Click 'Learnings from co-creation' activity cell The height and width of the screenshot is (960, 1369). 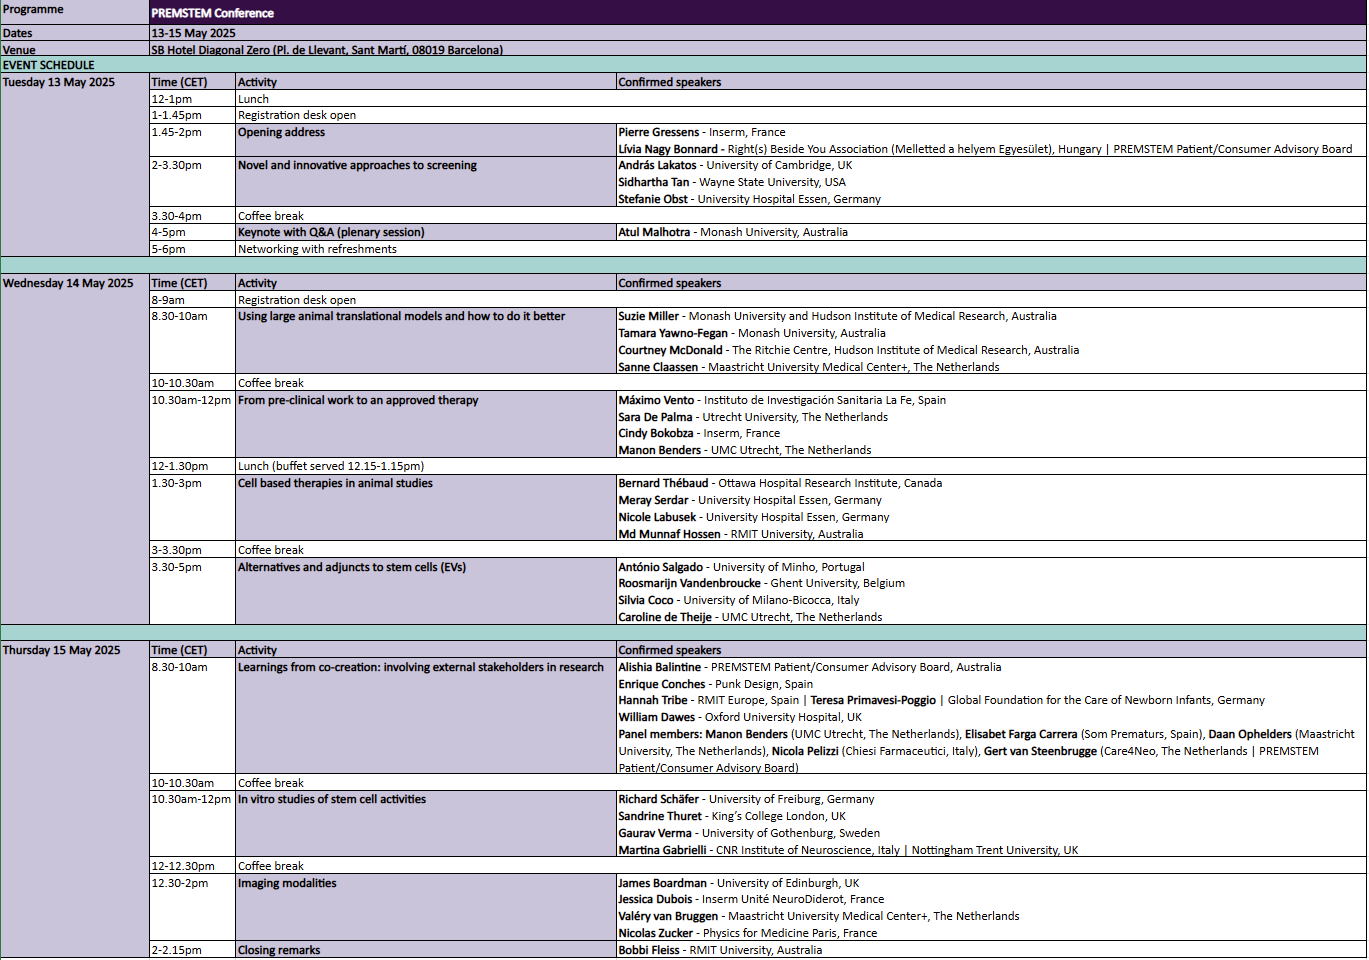[x=425, y=716]
